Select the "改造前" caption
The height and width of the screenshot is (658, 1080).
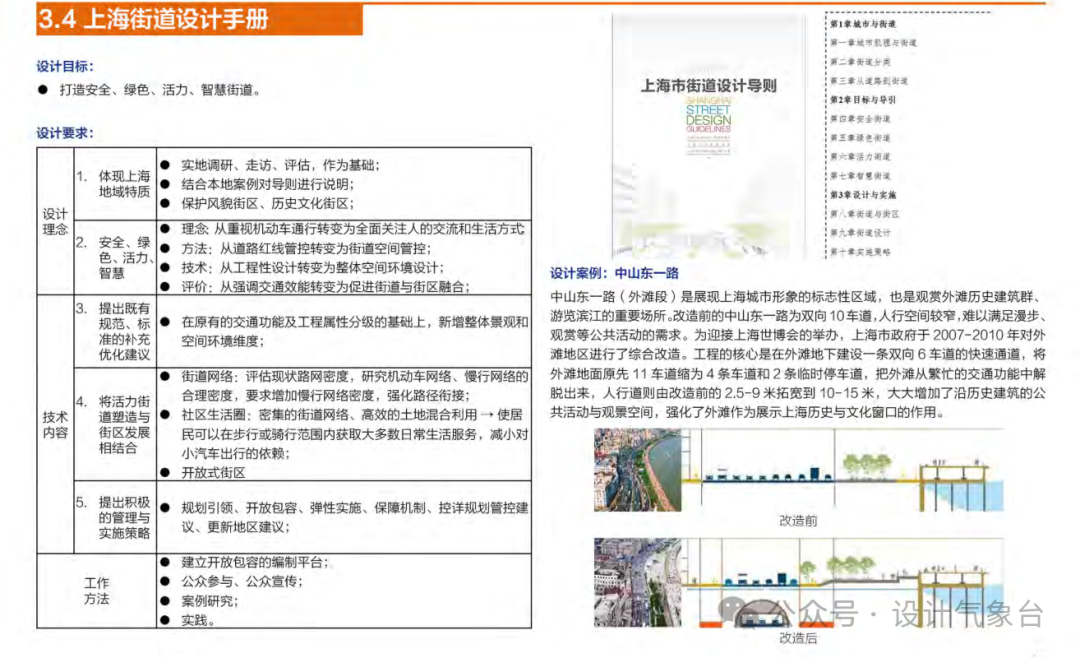(798, 521)
